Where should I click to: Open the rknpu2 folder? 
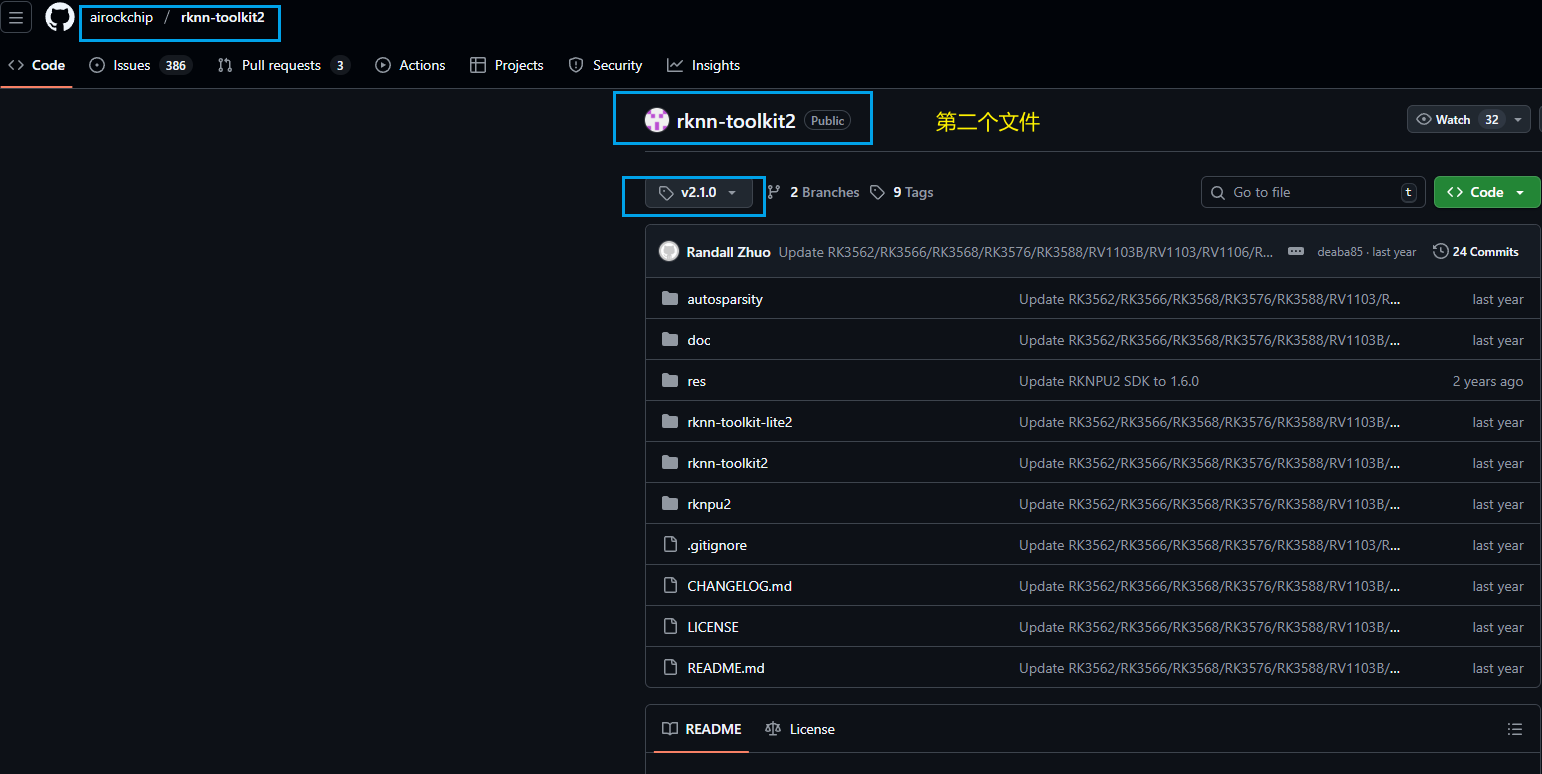tap(709, 504)
